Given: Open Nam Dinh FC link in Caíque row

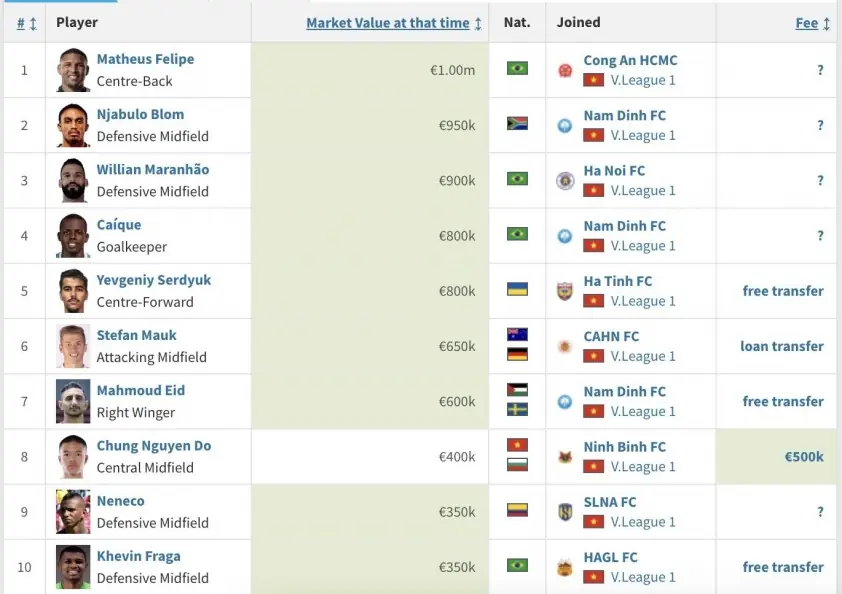Looking at the screenshot, I should pos(624,226).
